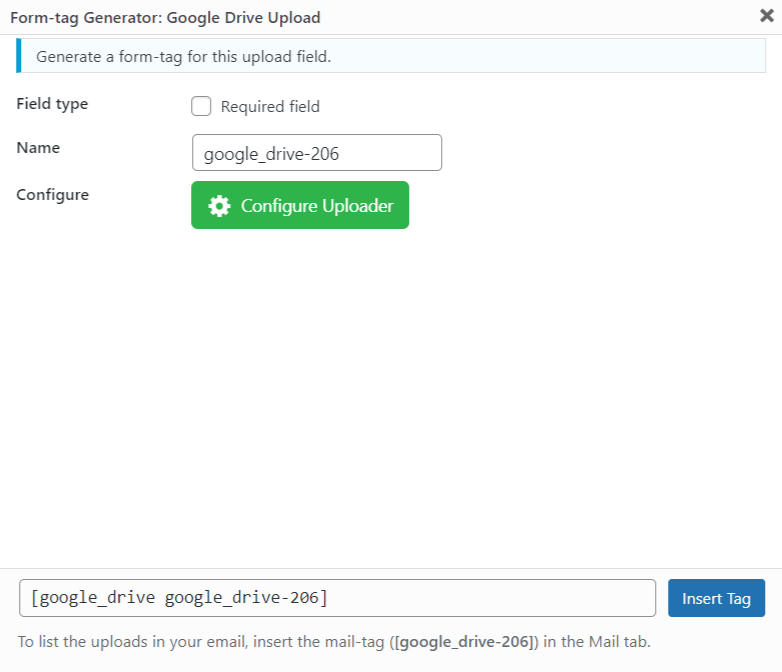
Task: Focus the Name input with google_drive-206
Action: click(x=317, y=153)
